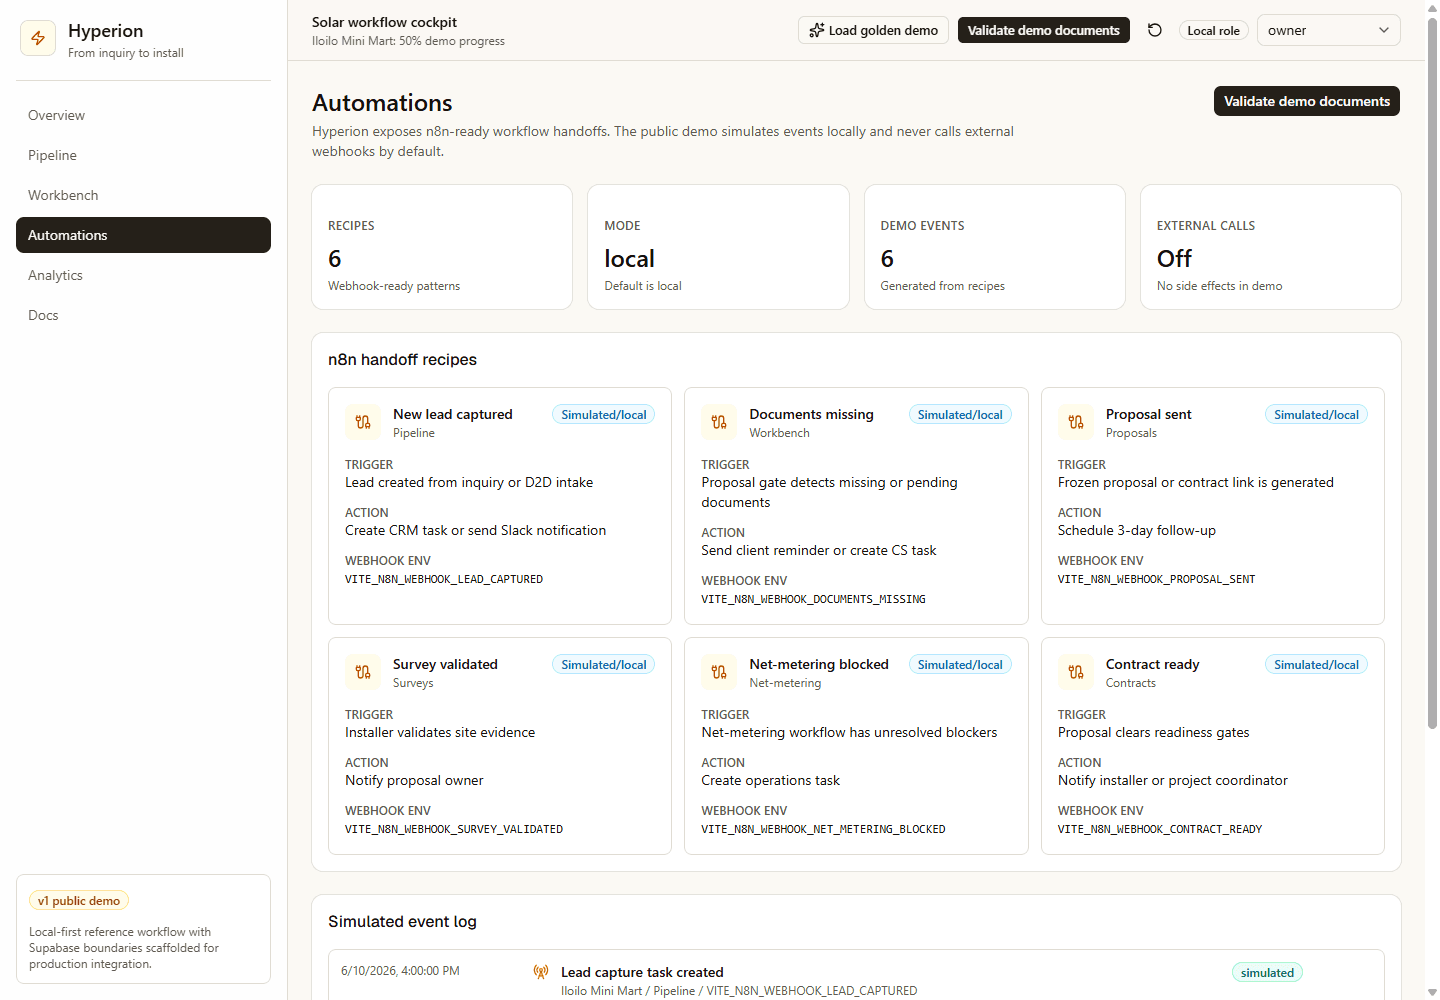Click Create CRM task or send Slack notification
Image resolution: width=1440 pixels, height=1000 pixels.
[475, 531]
